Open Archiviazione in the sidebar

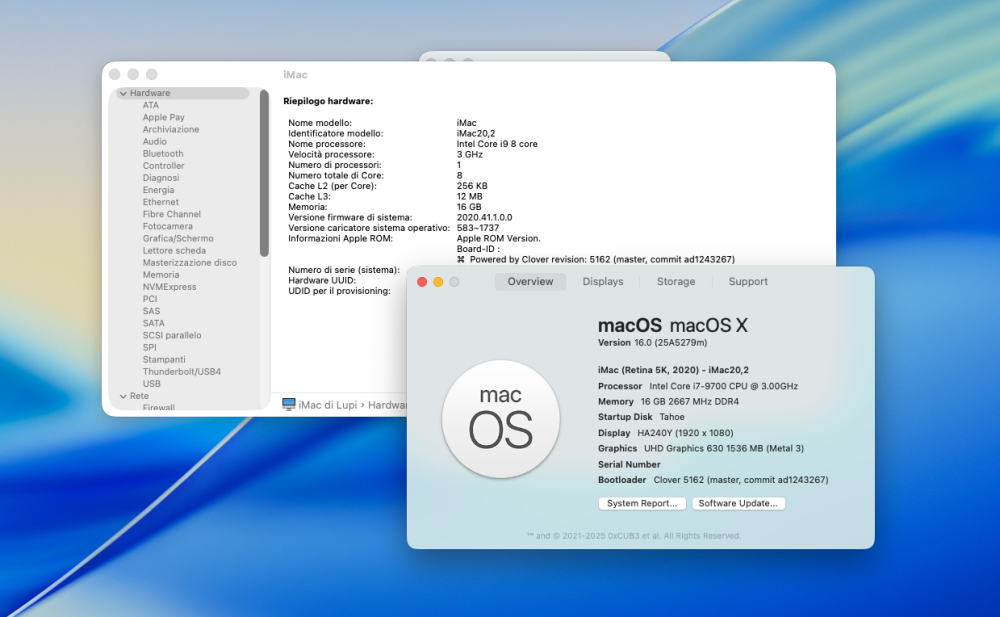click(171, 130)
